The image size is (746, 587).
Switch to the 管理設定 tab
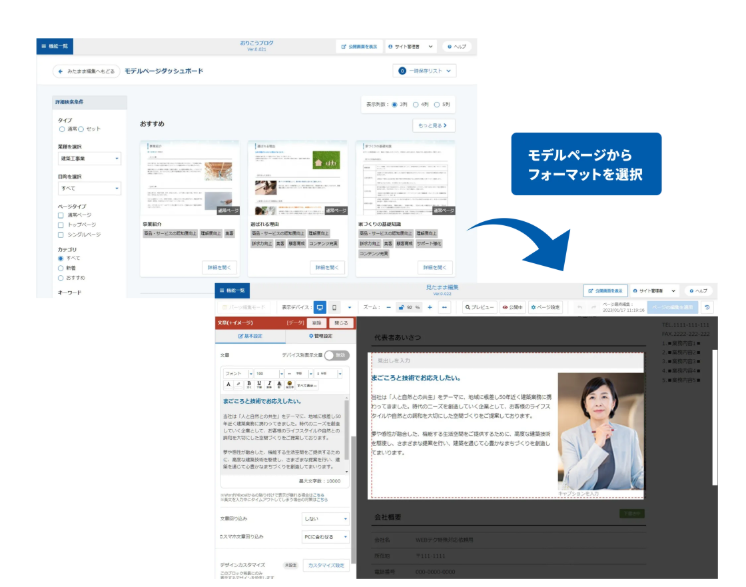click(319, 337)
